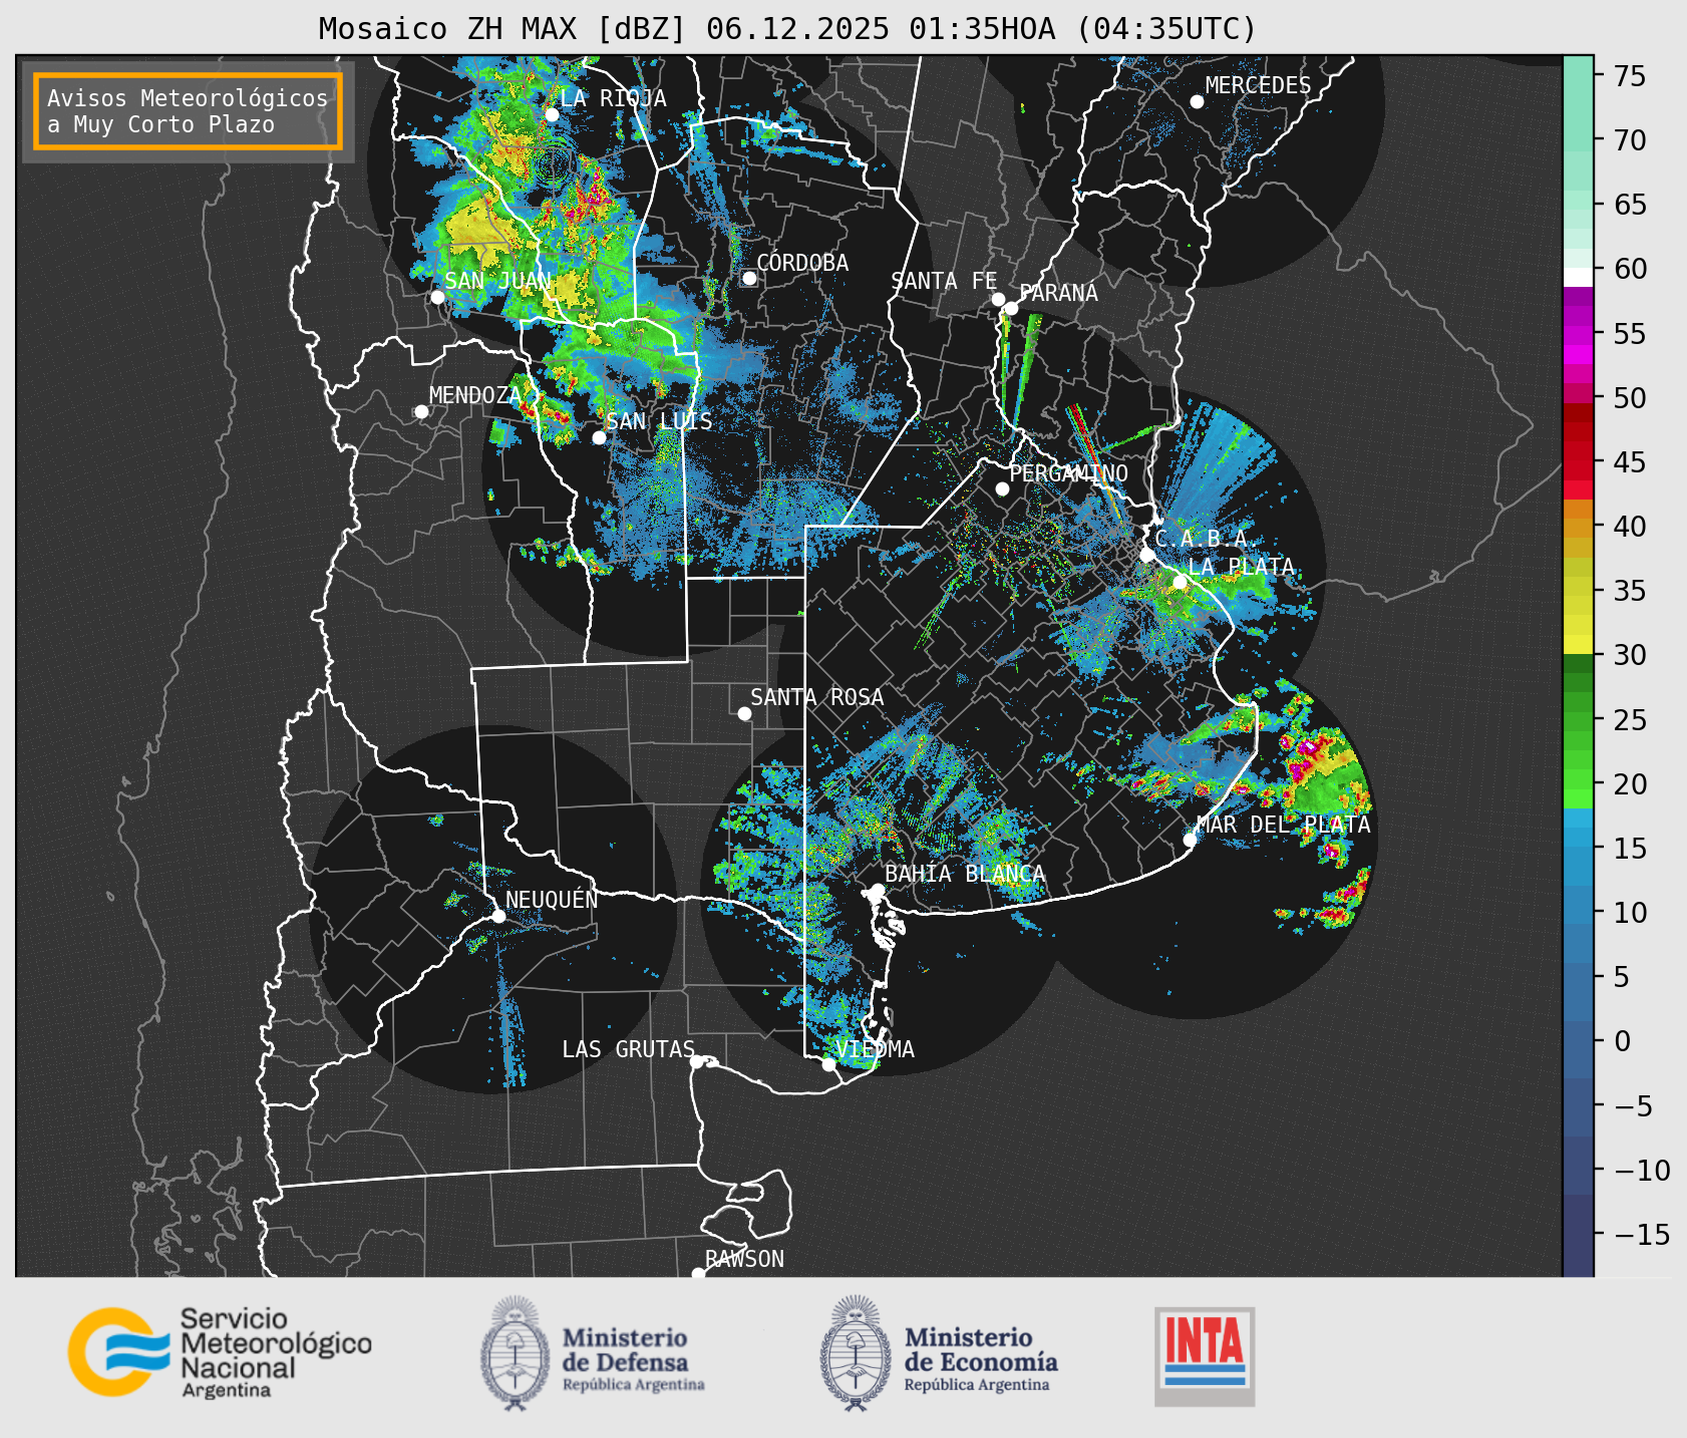Viewport: 1687px width, 1438px height.
Task: Click the Las Grutas city dot
Action: (697, 1062)
